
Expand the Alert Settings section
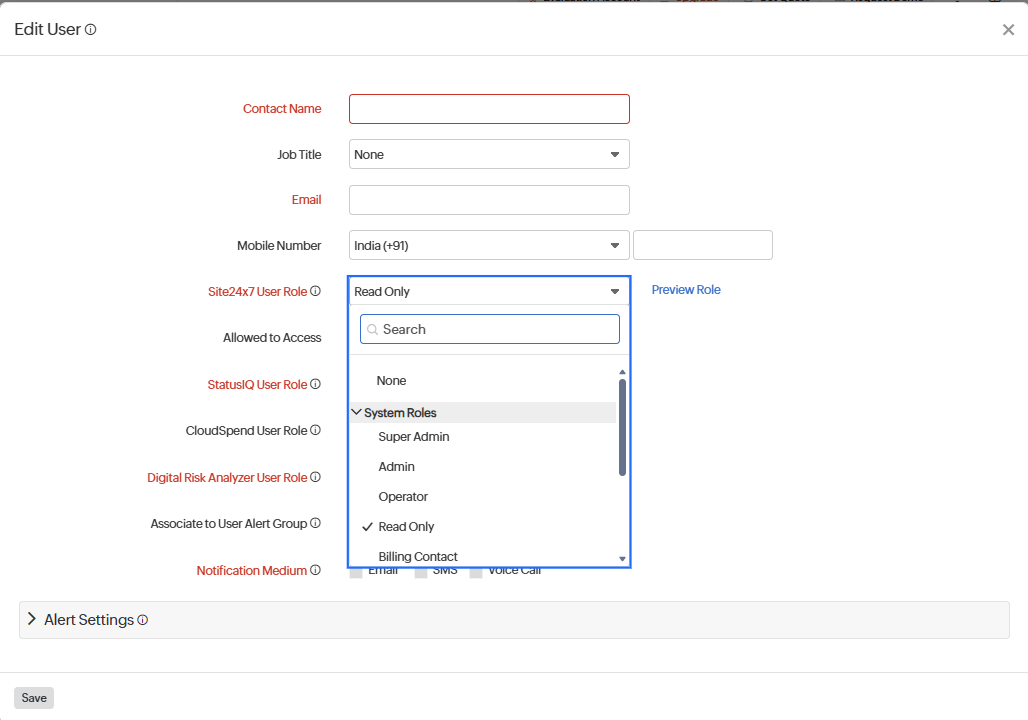tap(32, 620)
